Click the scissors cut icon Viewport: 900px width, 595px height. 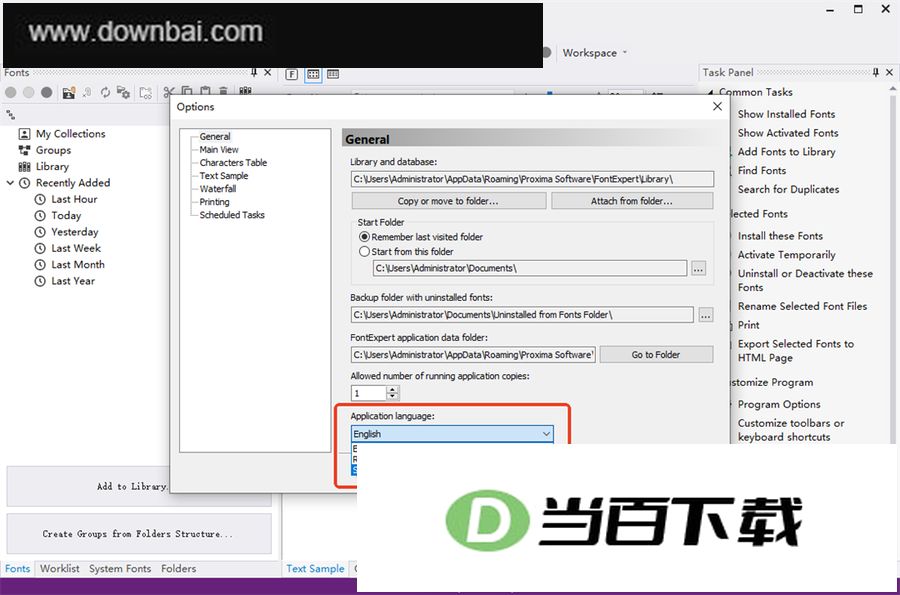[168, 92]
